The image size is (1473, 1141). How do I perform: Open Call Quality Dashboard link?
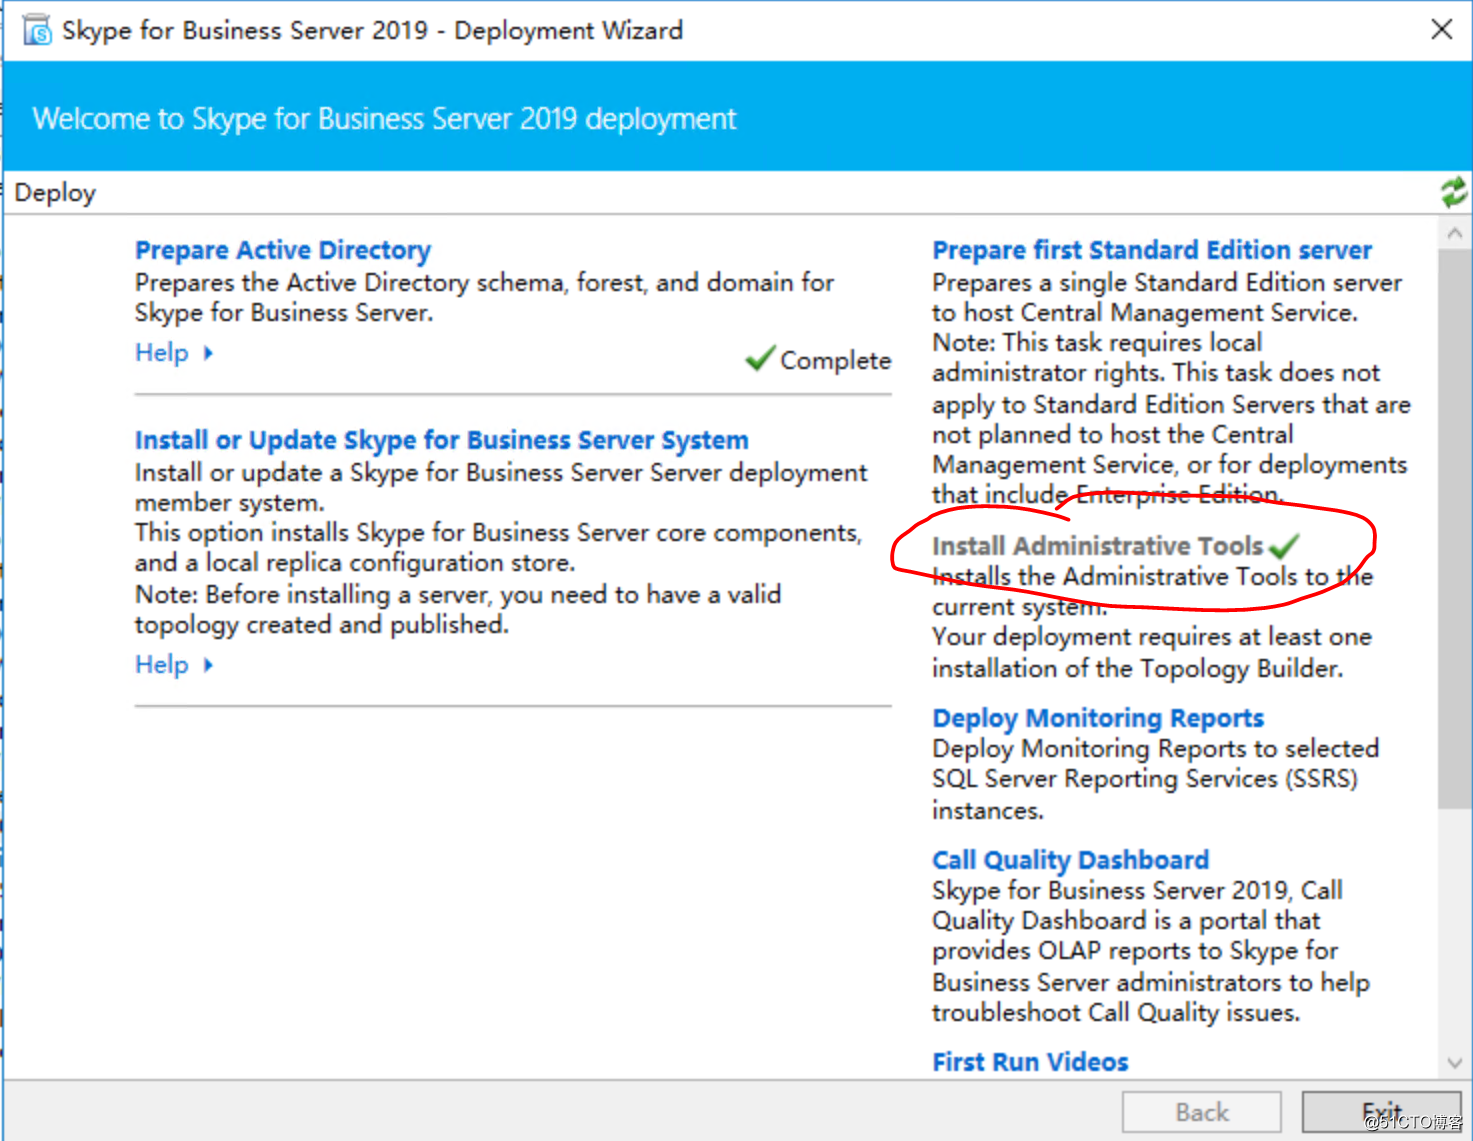(1070, 860)
